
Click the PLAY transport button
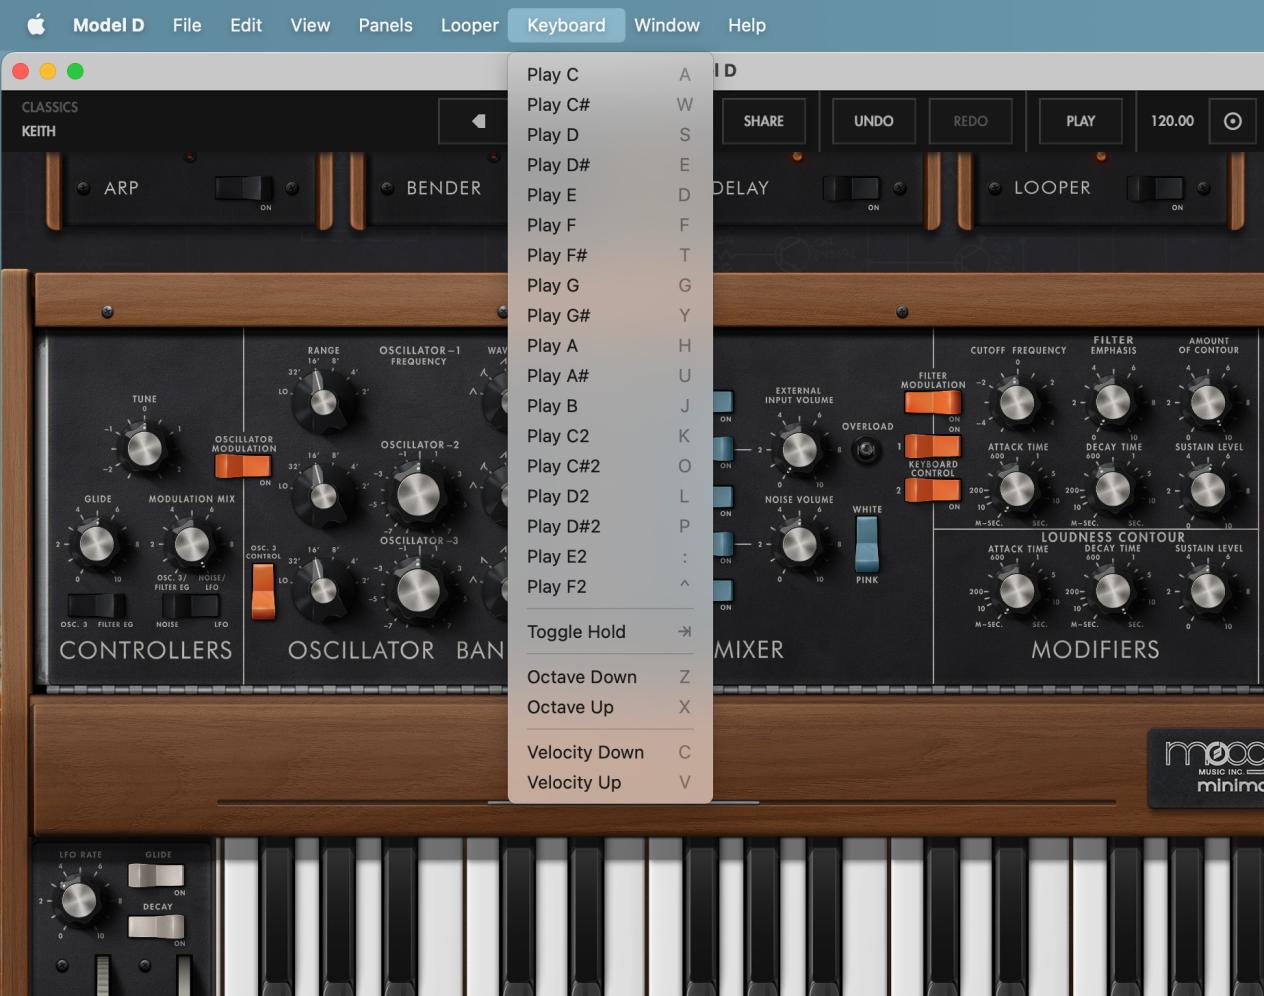pos(1080,120)
